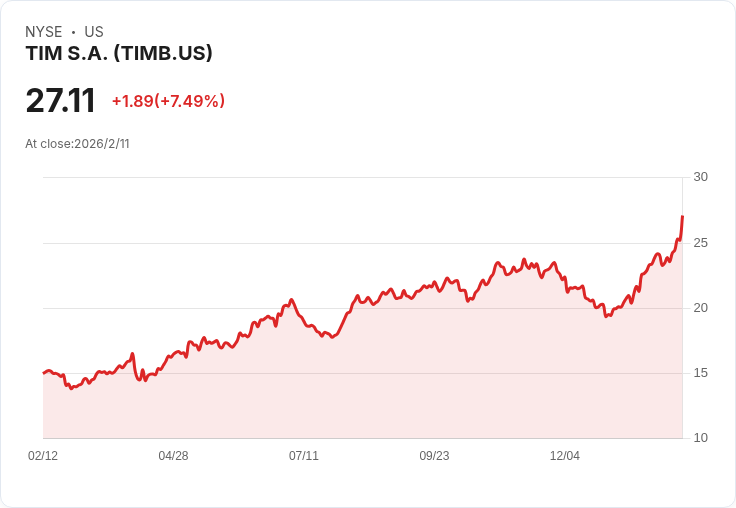Click the 09/23 date axis label
736x508 pixels.
coord(434,455)
